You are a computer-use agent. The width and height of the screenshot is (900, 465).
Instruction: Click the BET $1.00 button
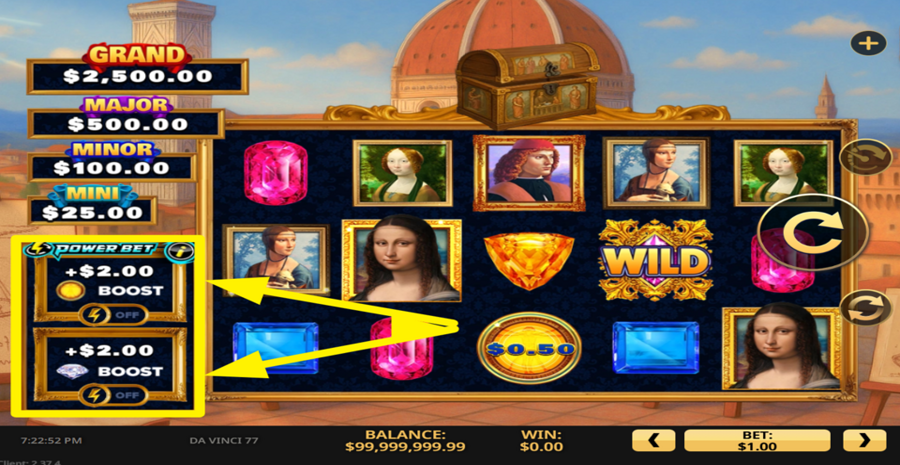click(x=757, y=441)
